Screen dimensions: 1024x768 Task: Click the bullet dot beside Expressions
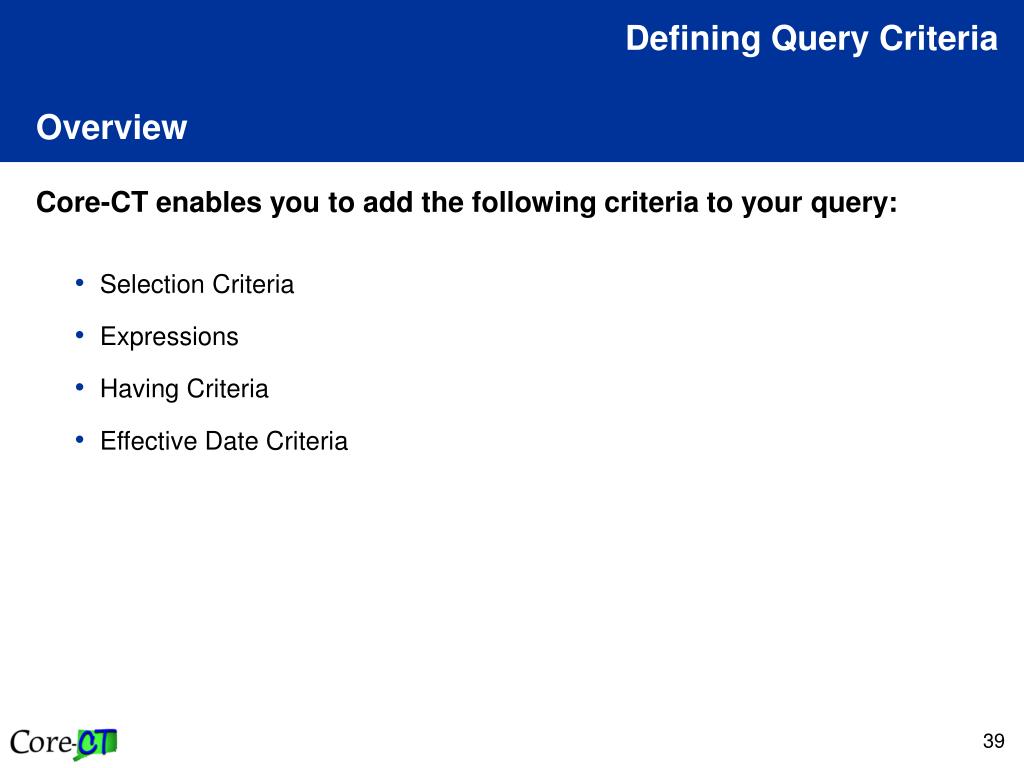(80, 335)
